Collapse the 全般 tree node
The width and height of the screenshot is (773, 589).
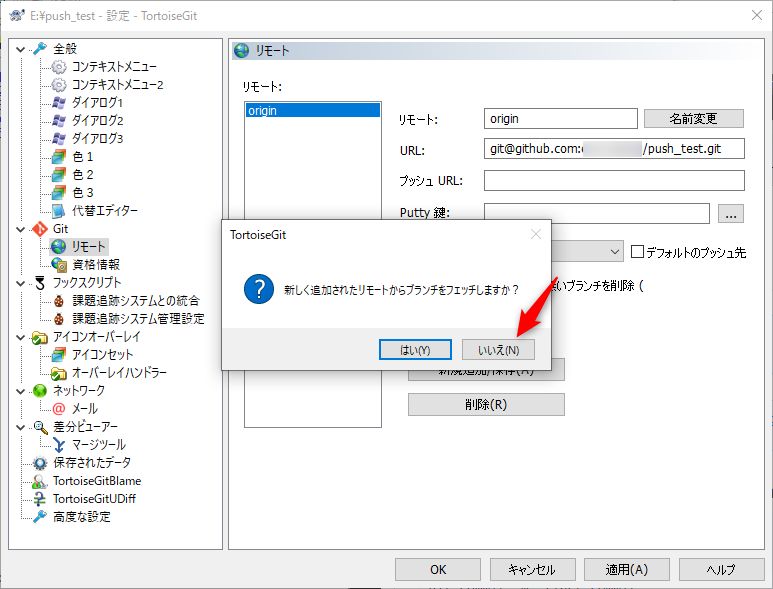(21, 49)
